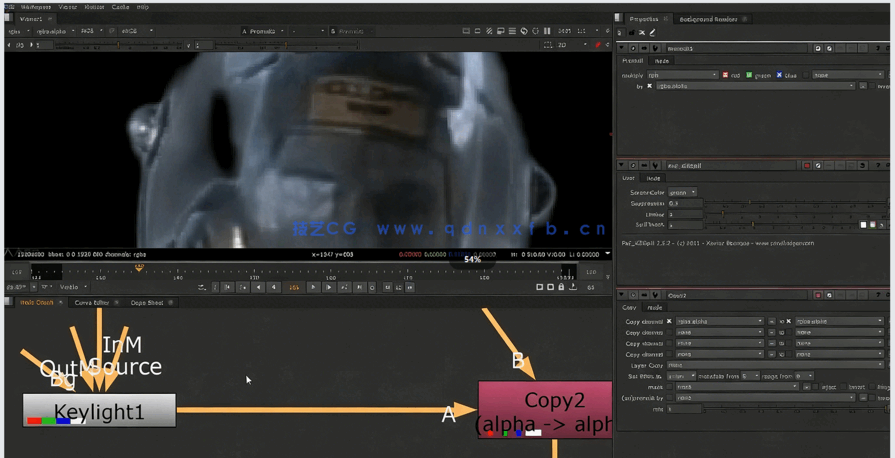Toggle the blue channel checkbox in Premult
This screenshot has height=458, width=895.
(779, 75)
